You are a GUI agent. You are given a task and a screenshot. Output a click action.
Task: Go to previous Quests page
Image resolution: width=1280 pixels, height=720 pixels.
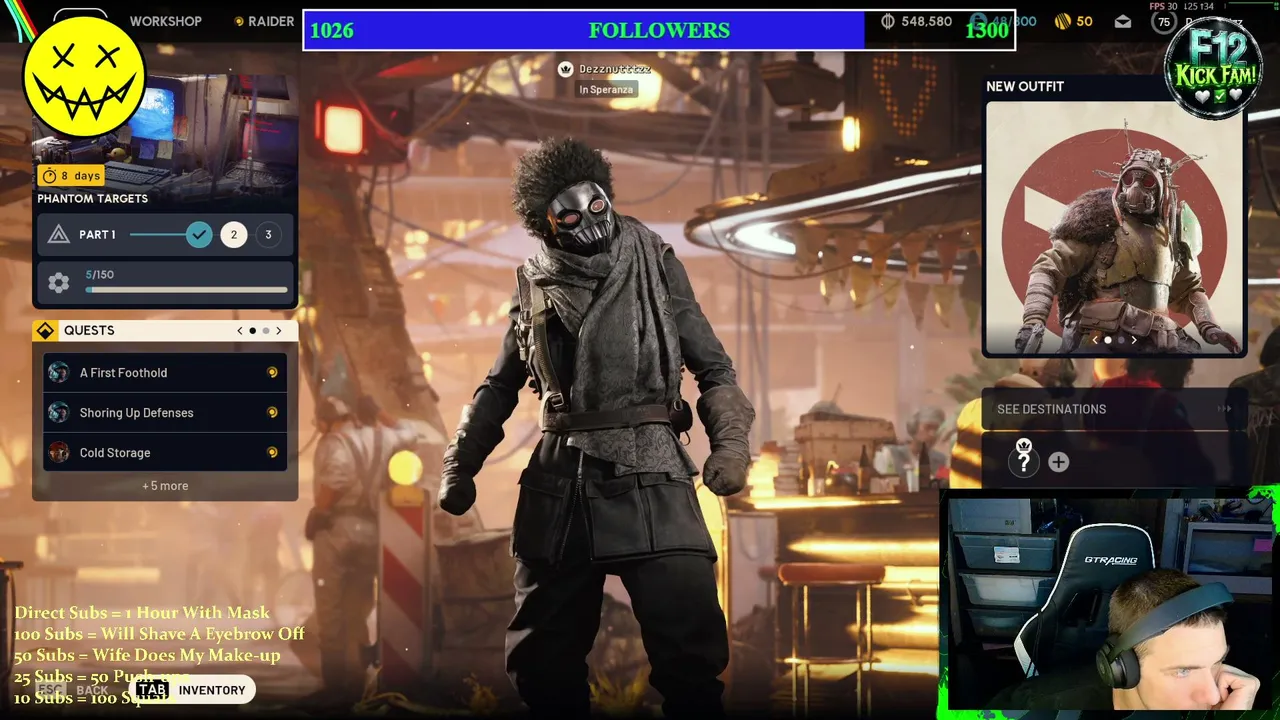pos(239,331)
